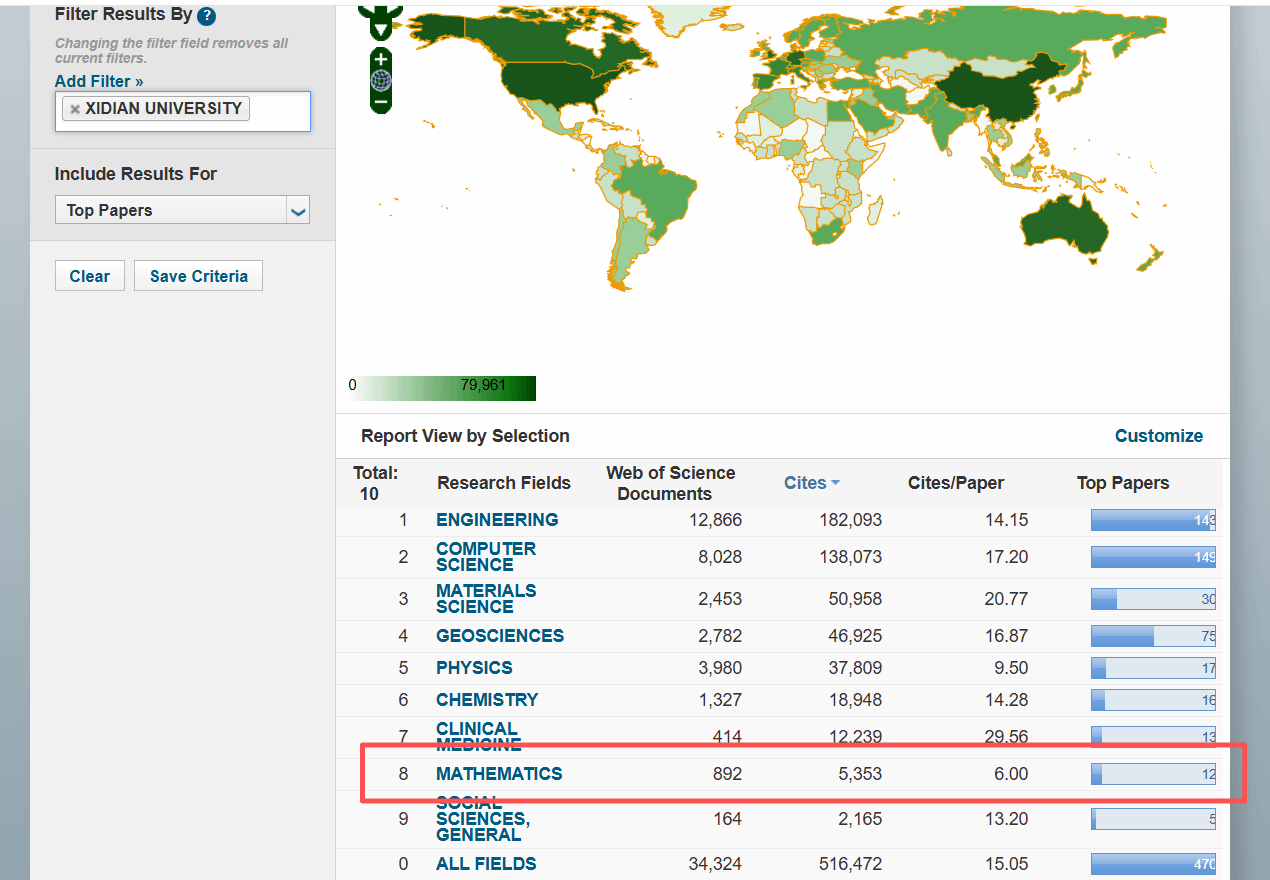This screenshot has width=1270, height=880.
Task: Click Computer Science top papers bar
Action: pos(1152,557)
